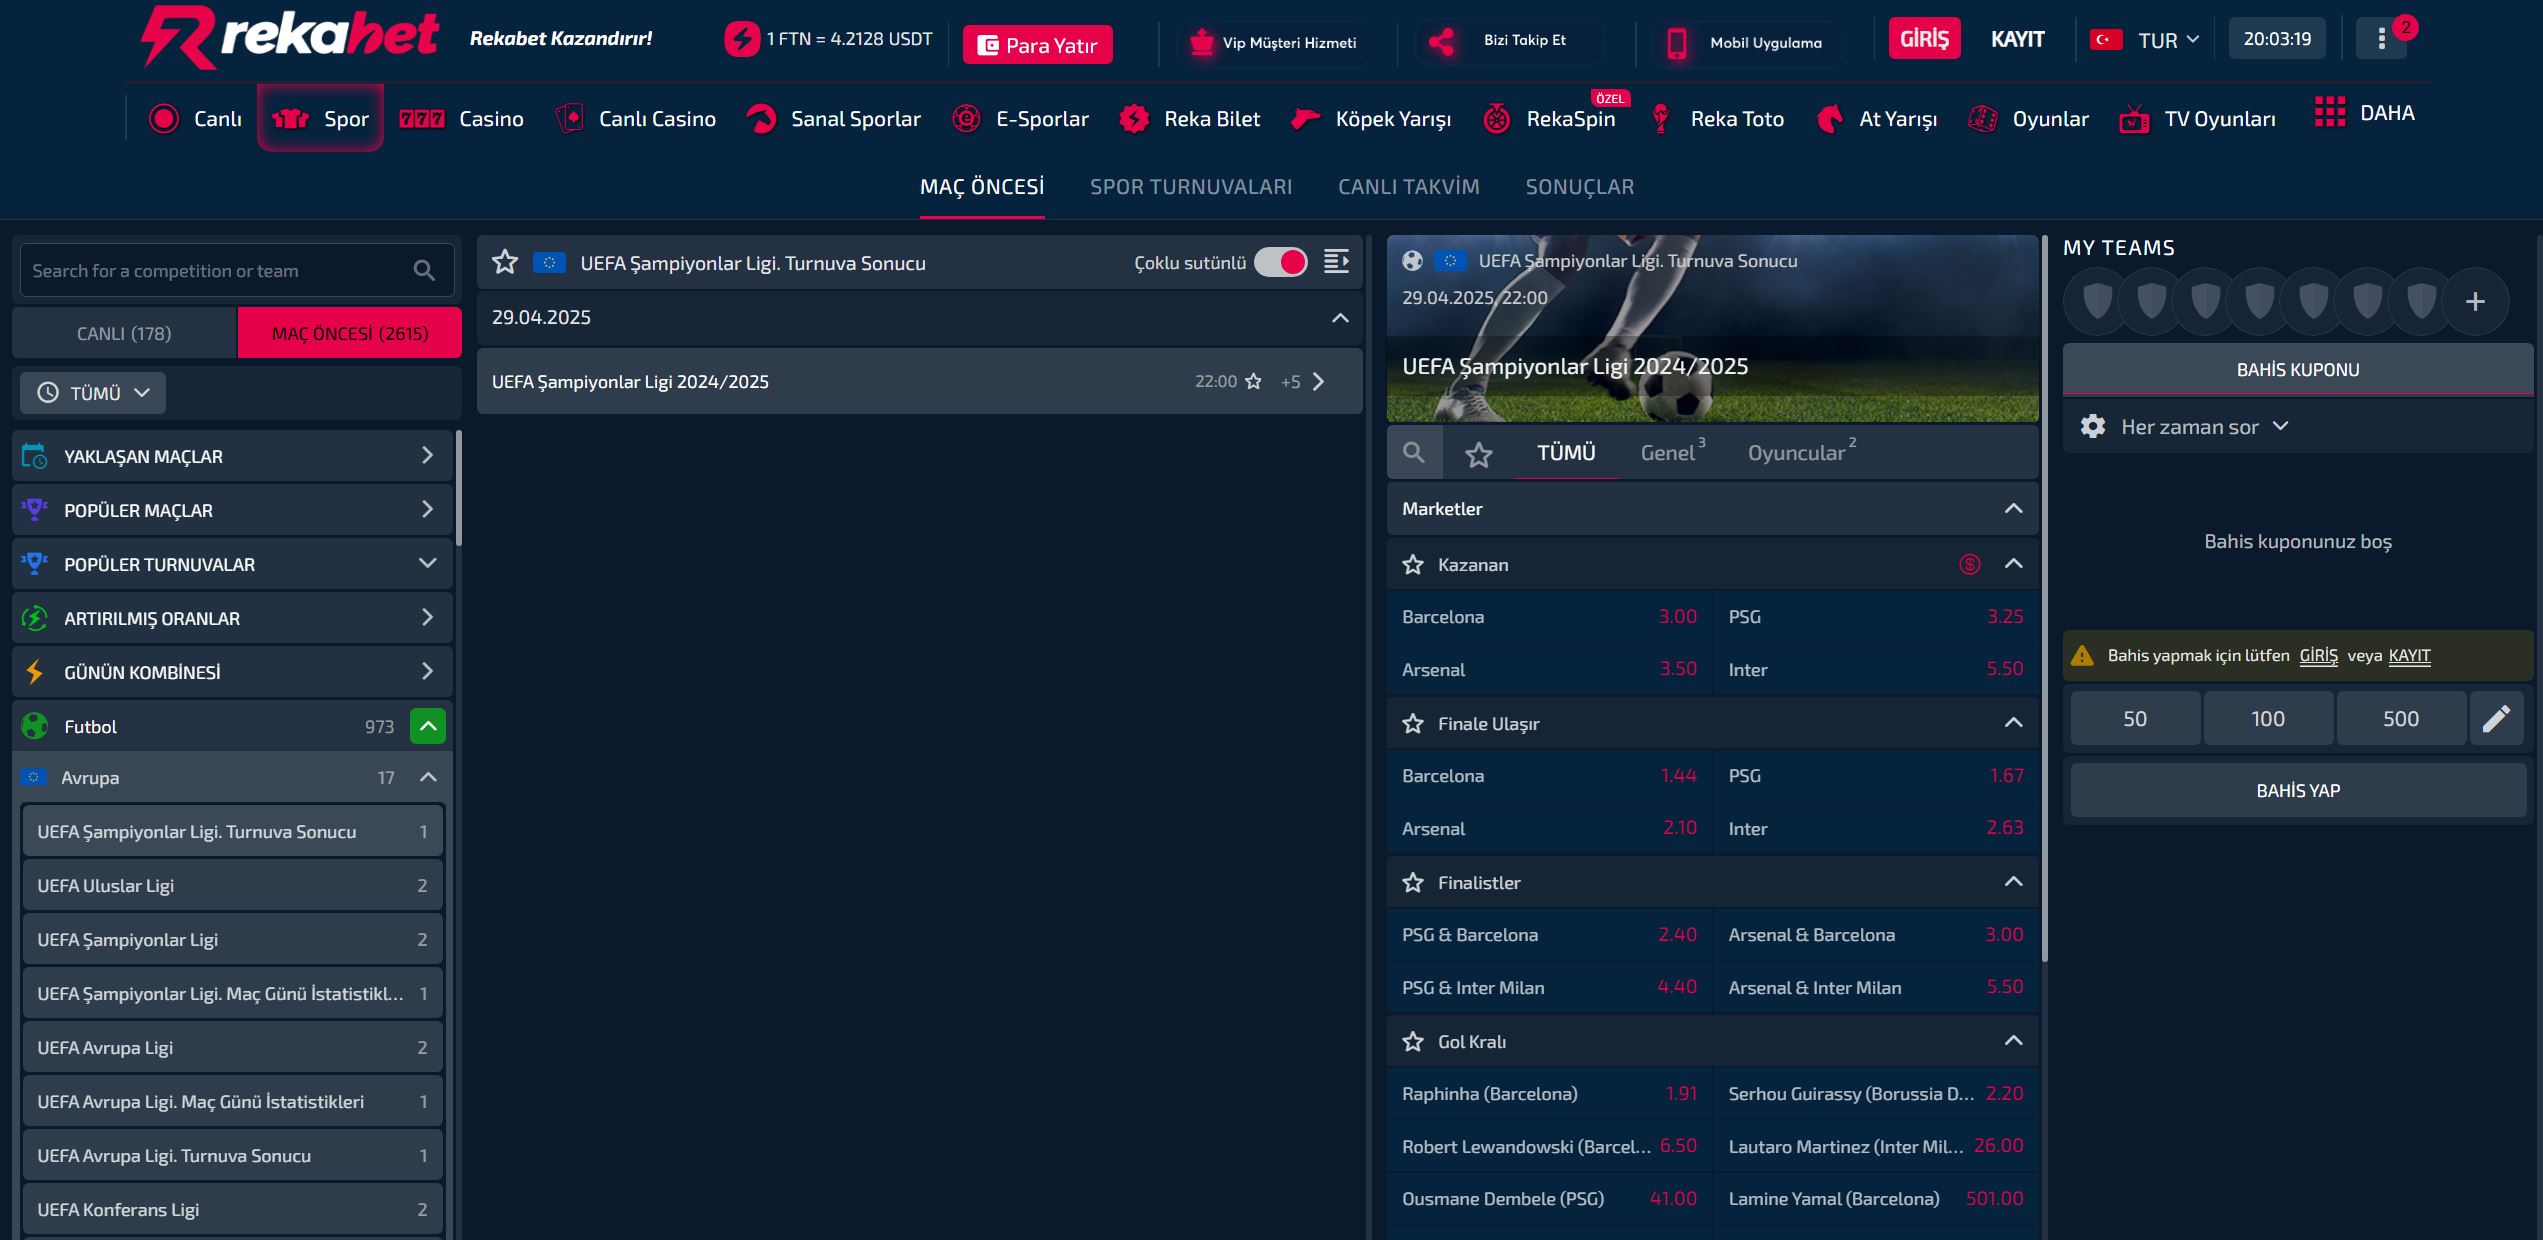Open the DAHA grid menu icon
This screenshot has width=2543, height=1240.
2329,112
